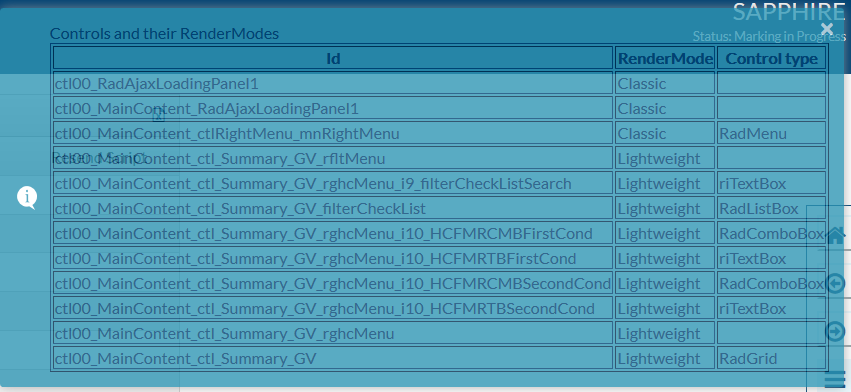Click RadComboBox in the HCFMRCMBFirstCond row
The image size is (851, 392).
(771, 233)
